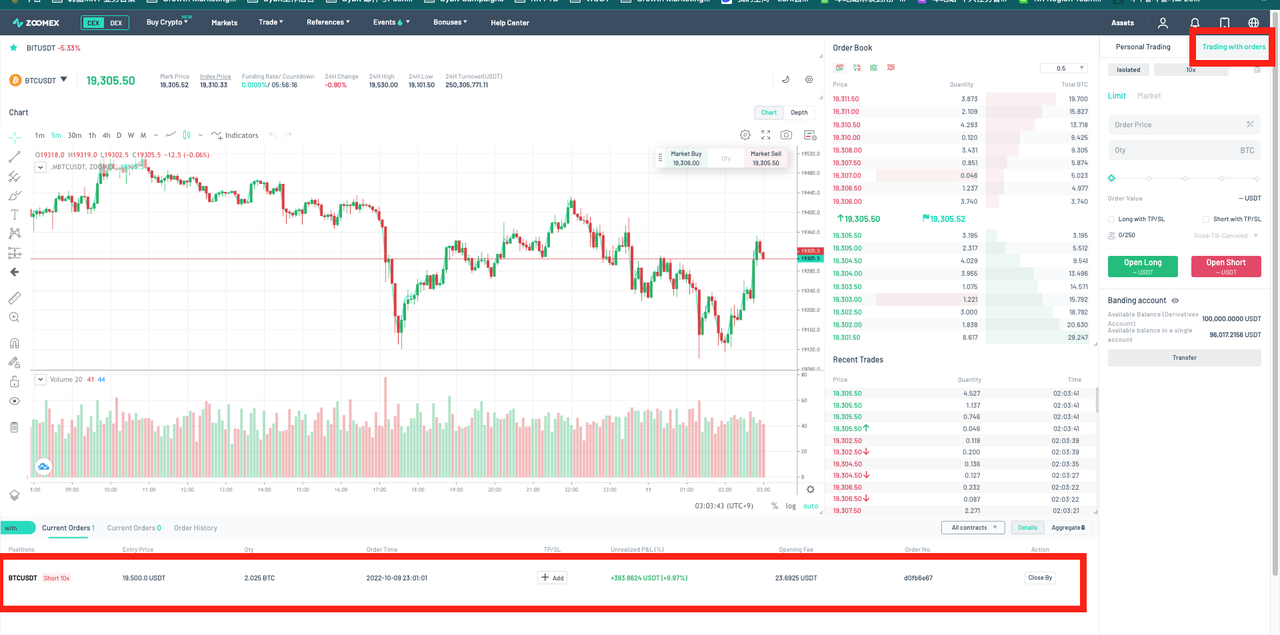Screen dimensions: 1280x635
Task: Expand chart to fullscreen mode
Action: point(765,134)
